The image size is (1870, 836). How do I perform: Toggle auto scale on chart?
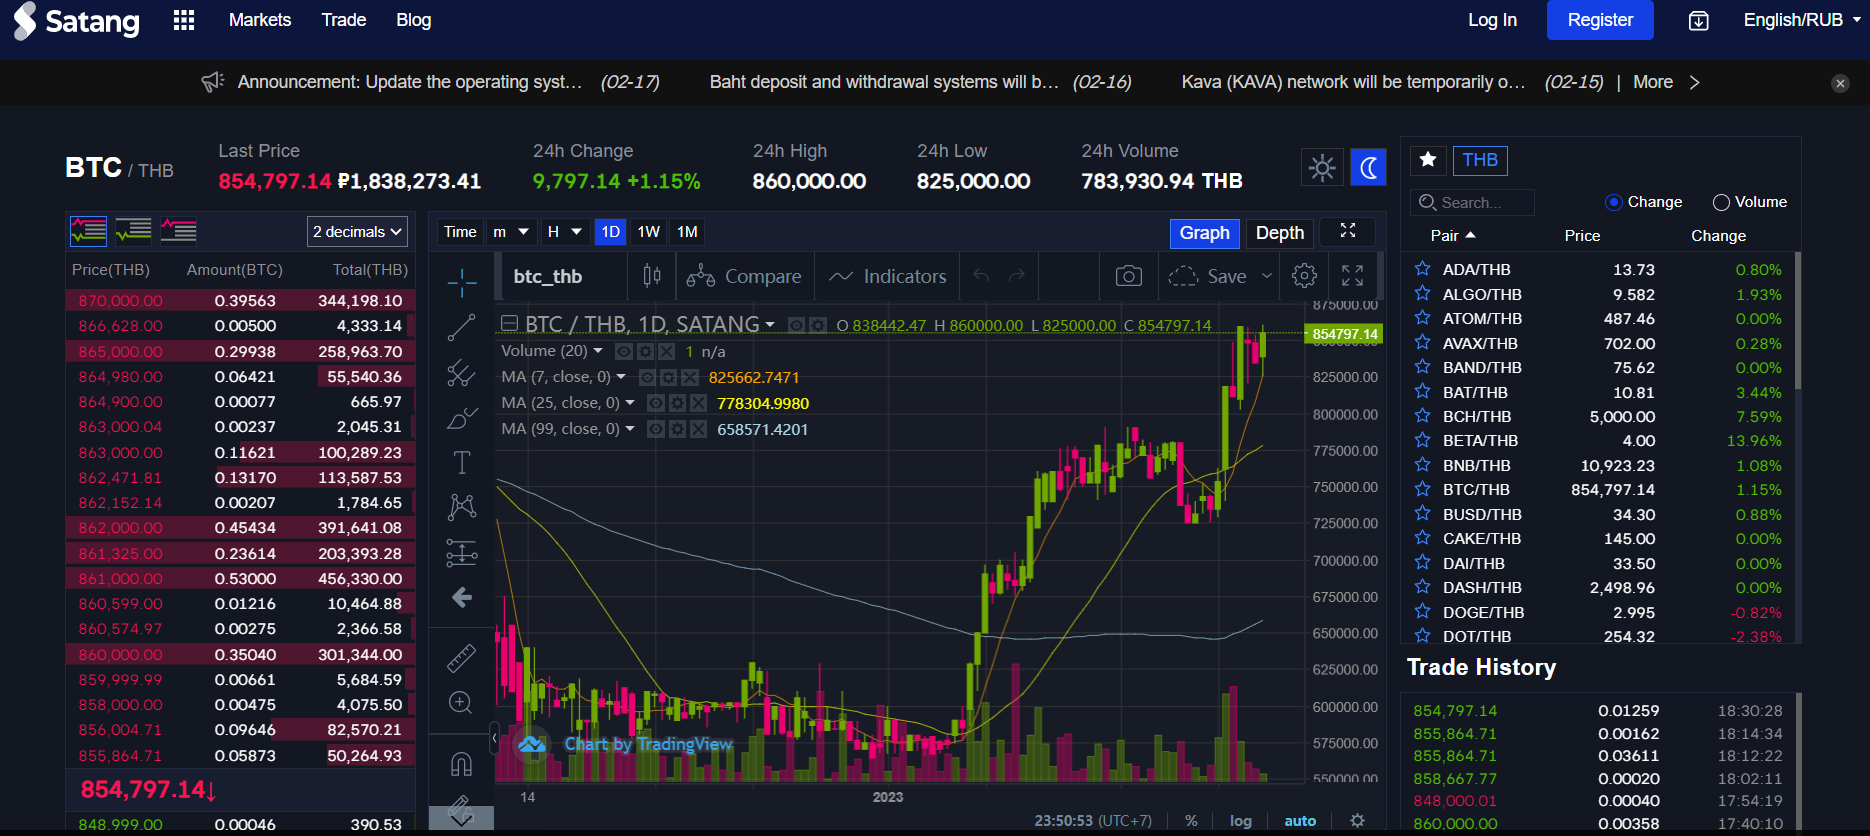pos(1300,821)
